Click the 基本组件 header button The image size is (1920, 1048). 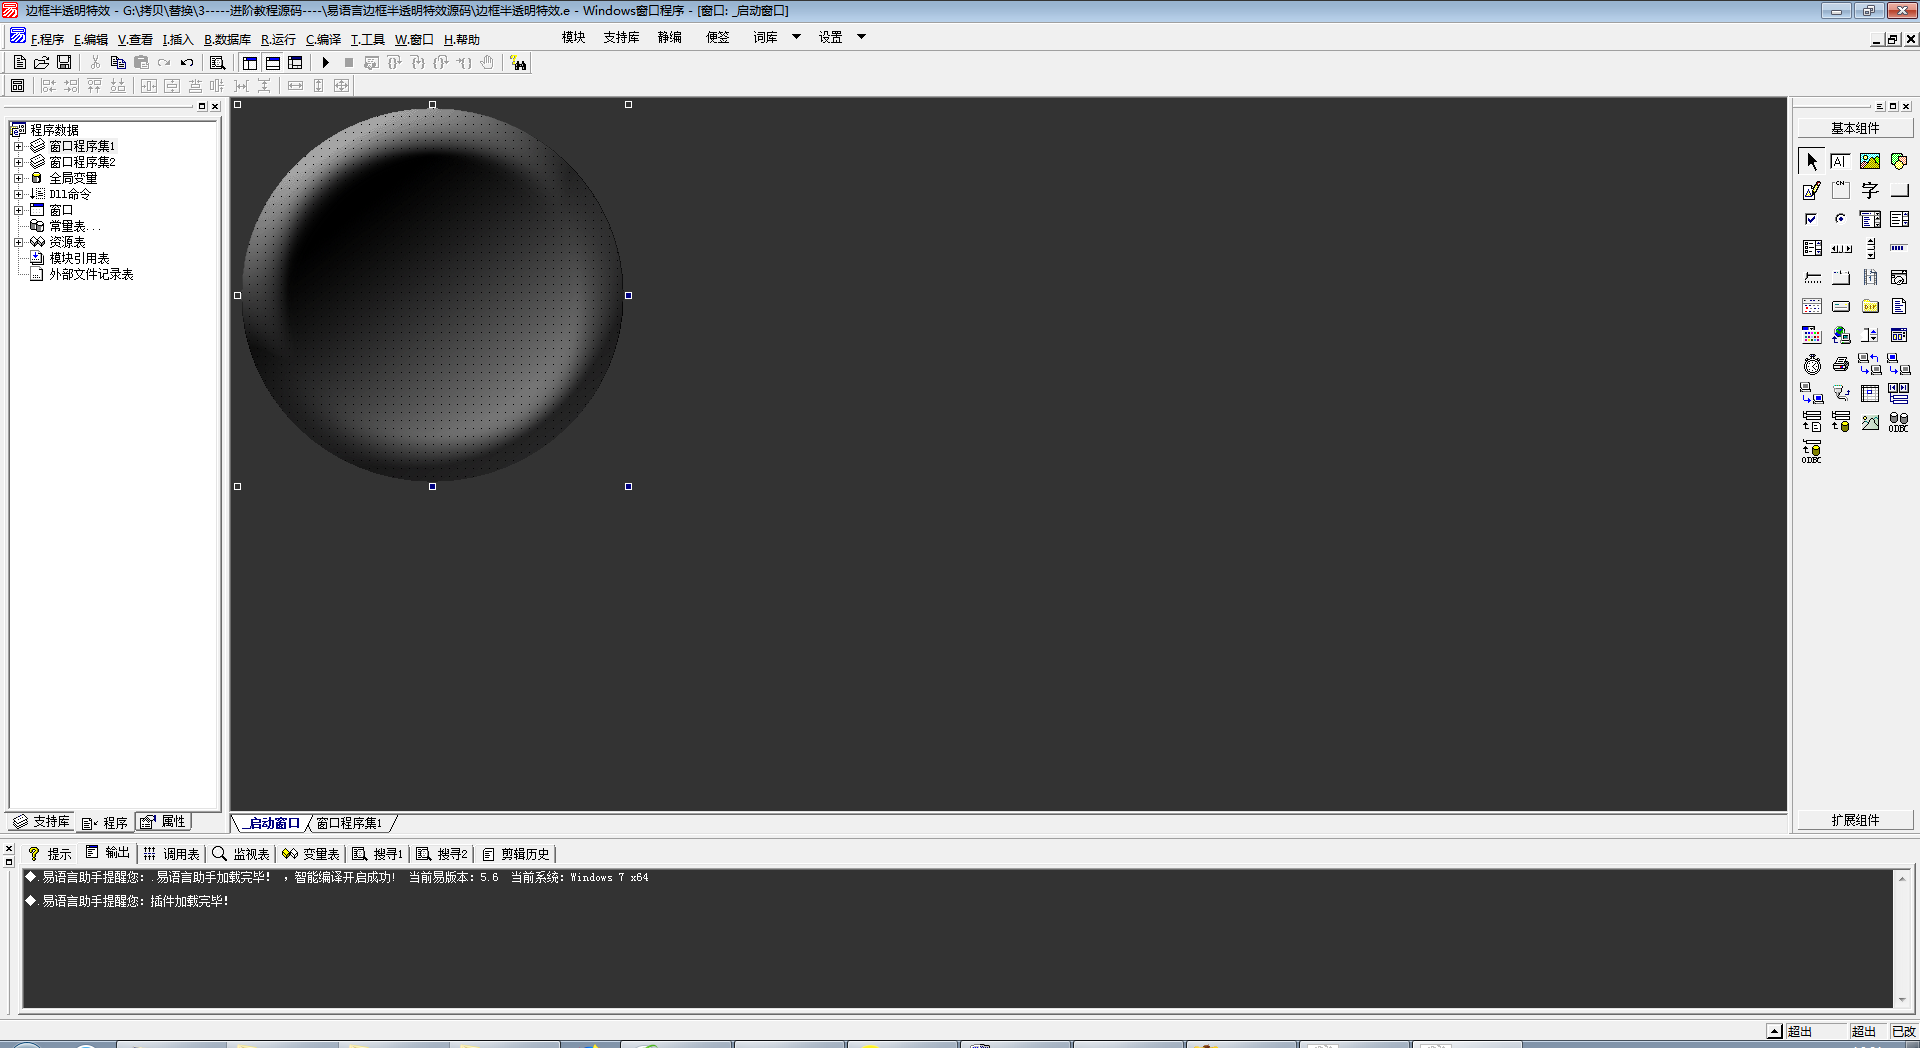1855,128
